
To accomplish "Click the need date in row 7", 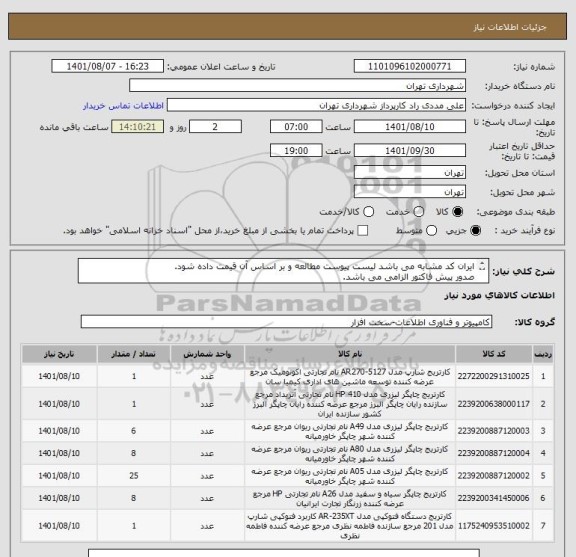I will [59, 526].
